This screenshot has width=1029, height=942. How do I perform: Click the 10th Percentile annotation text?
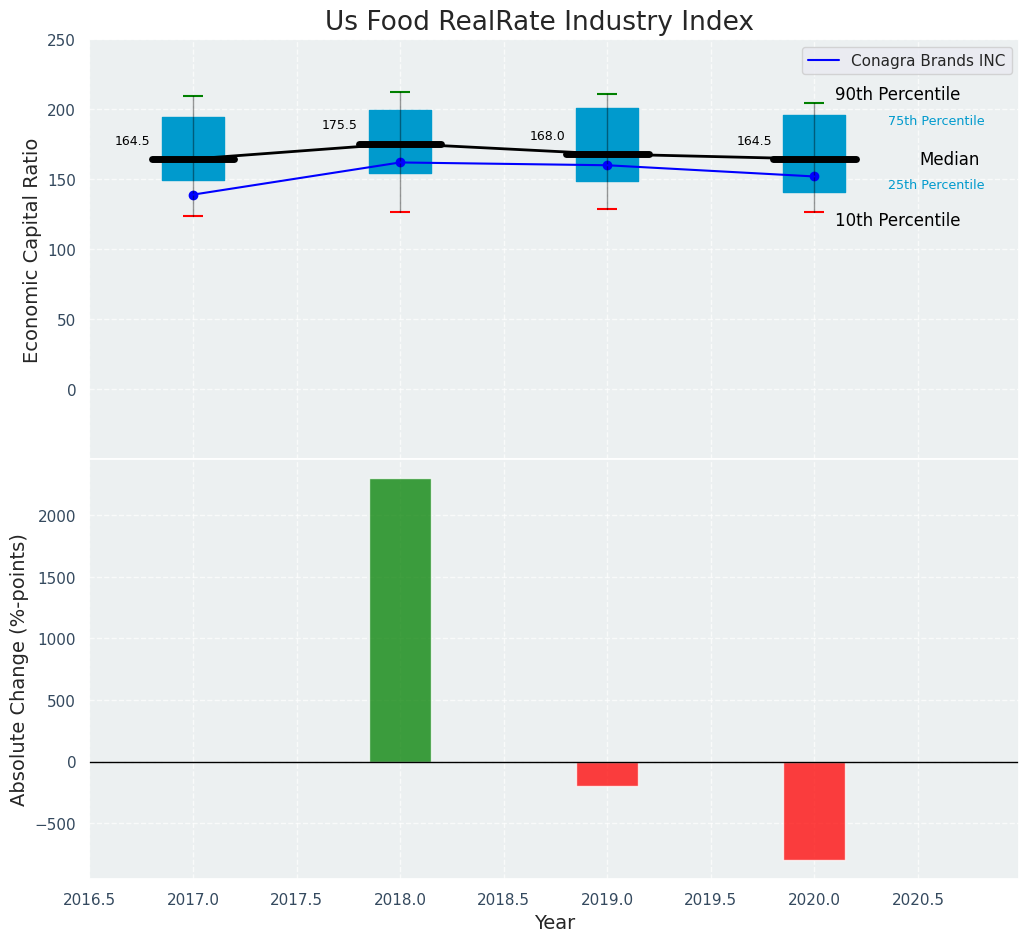[897, 221]
